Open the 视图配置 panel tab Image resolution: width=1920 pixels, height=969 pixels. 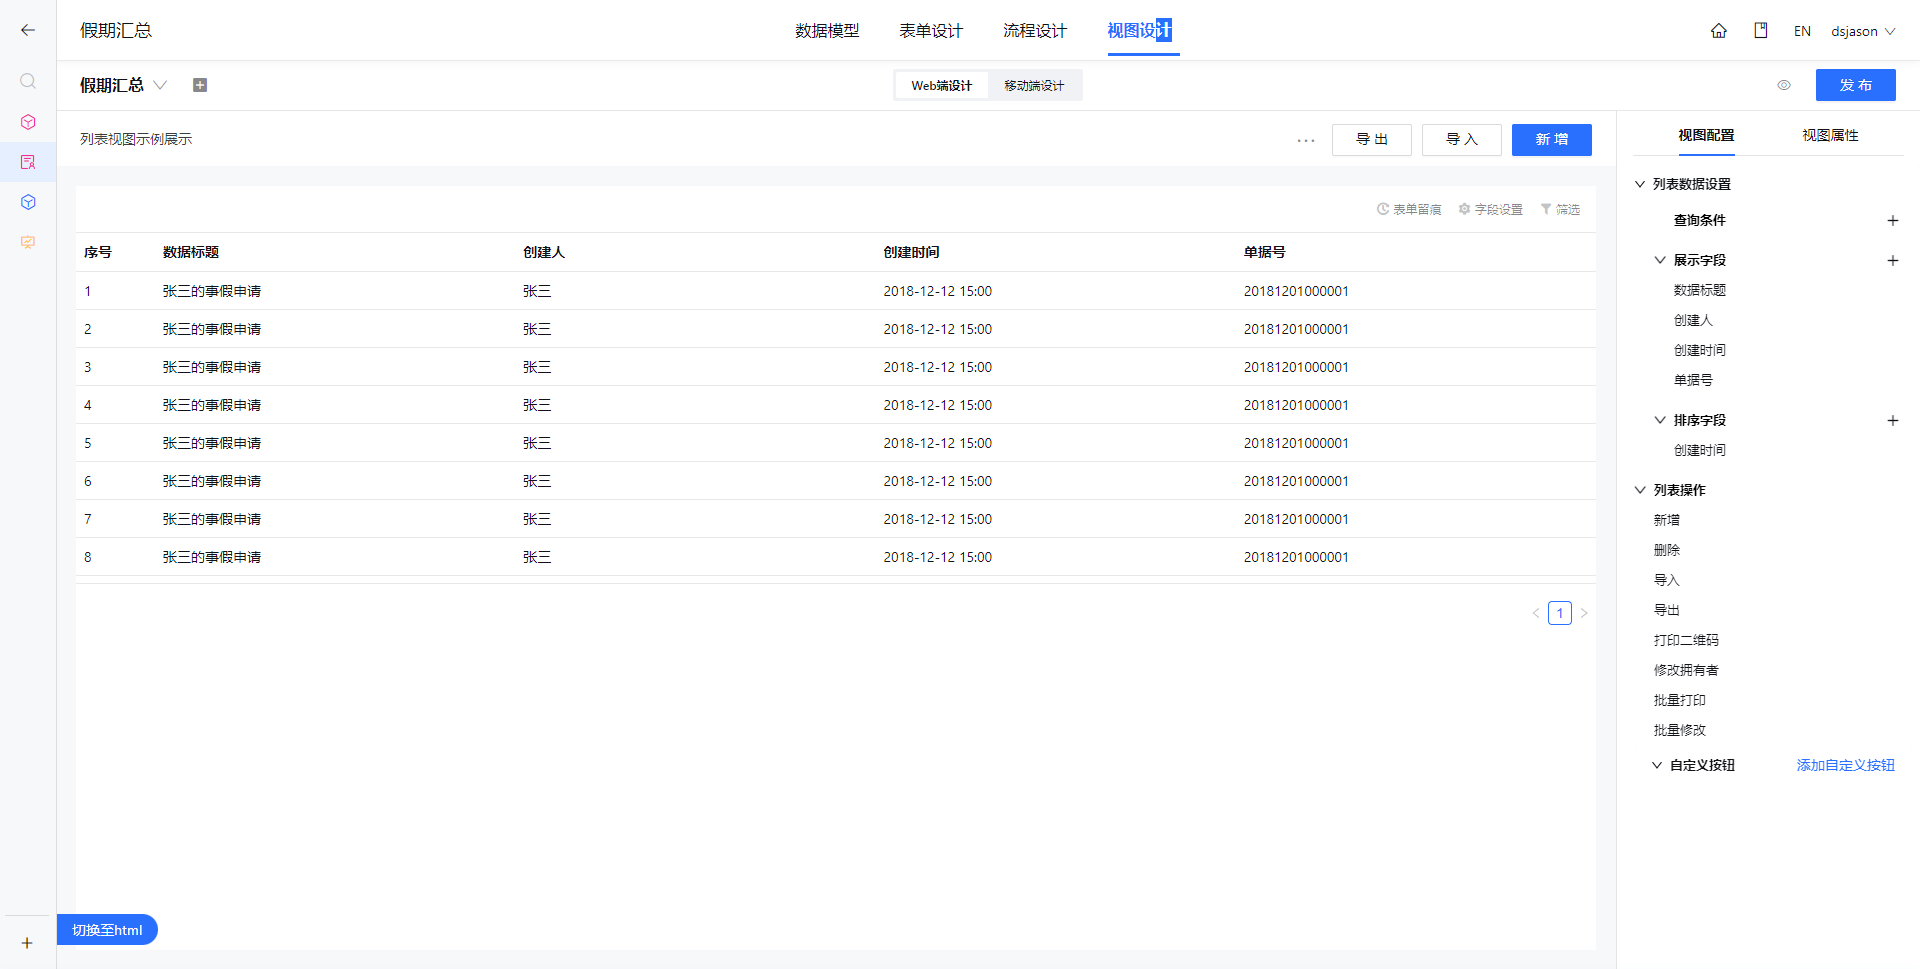1706,135
